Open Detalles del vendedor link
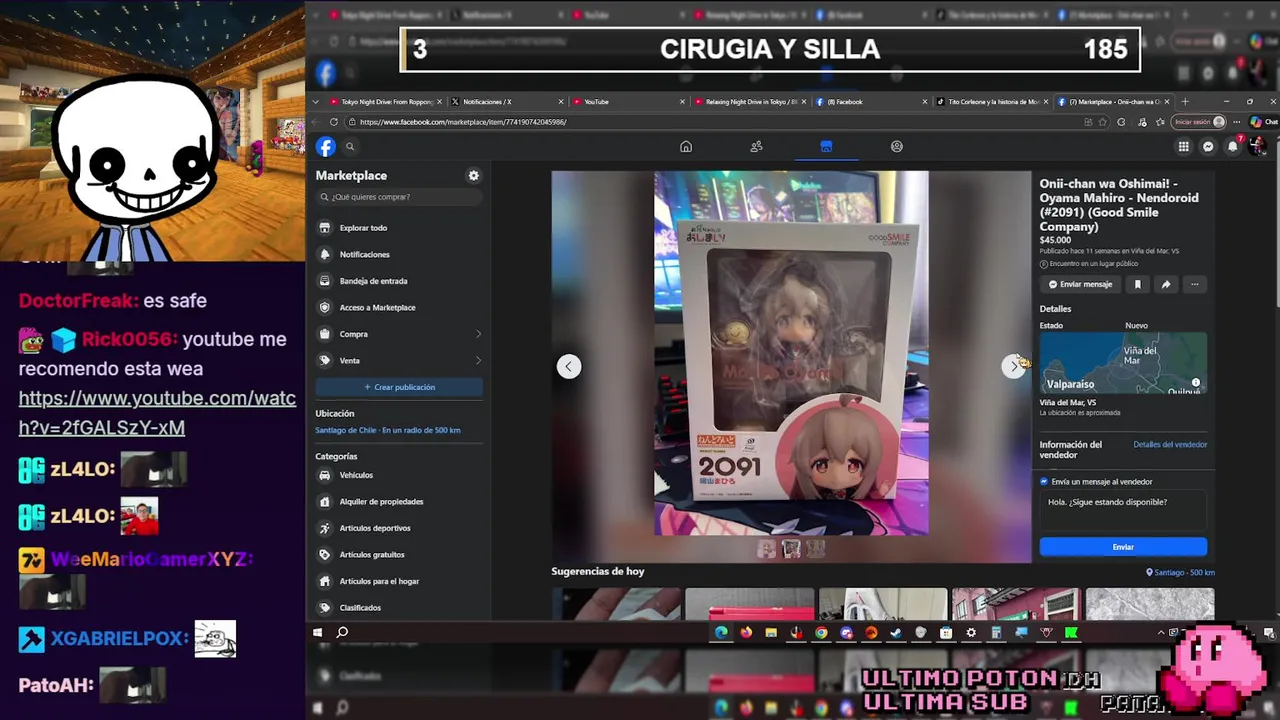The width and height of the screenshot is (1280, 720). point(1170,444)
